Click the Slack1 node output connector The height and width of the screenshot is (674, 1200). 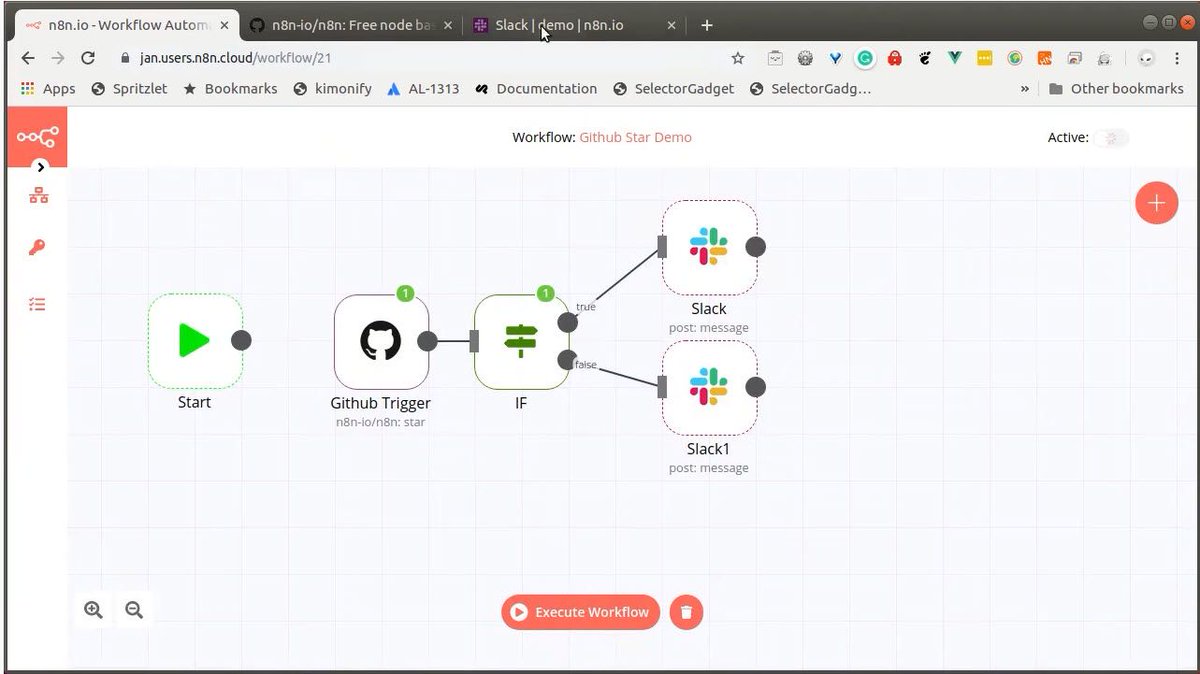(x=756, y=387)
